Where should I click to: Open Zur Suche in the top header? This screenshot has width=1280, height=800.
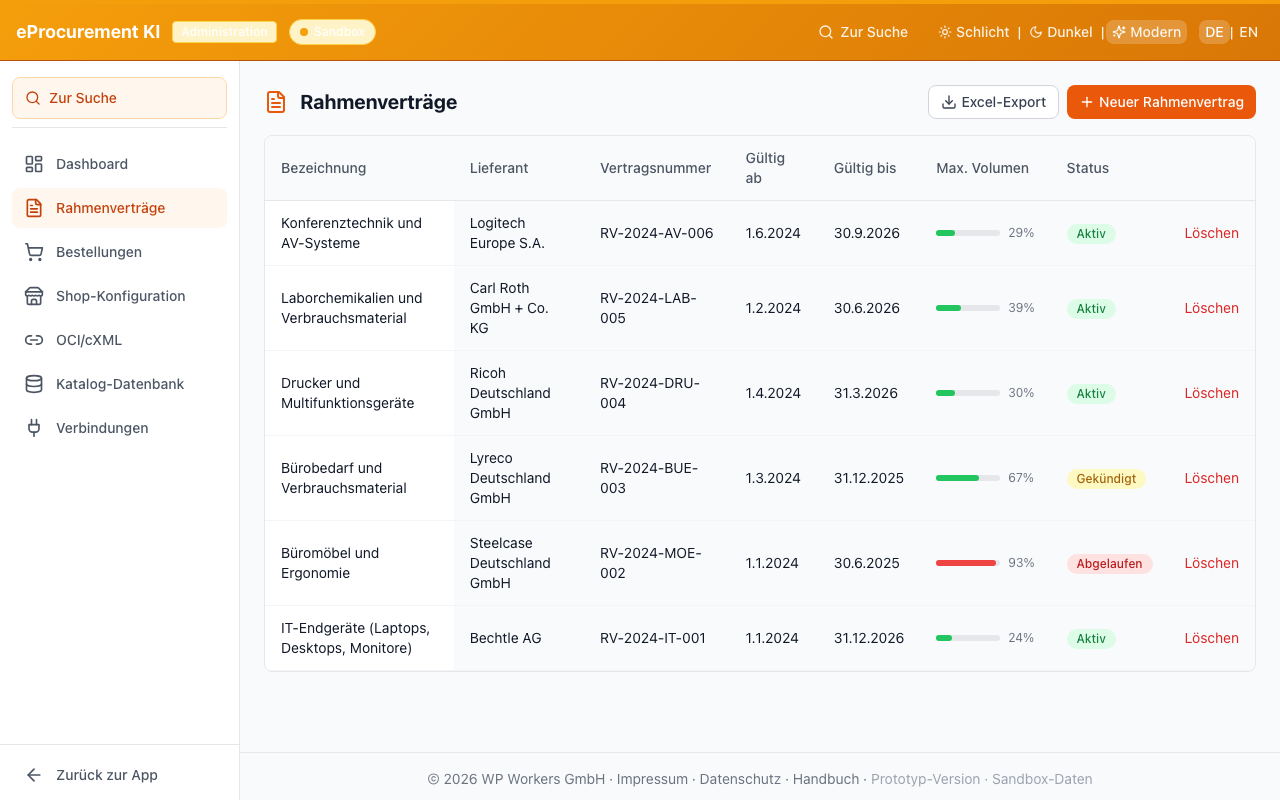863,32
